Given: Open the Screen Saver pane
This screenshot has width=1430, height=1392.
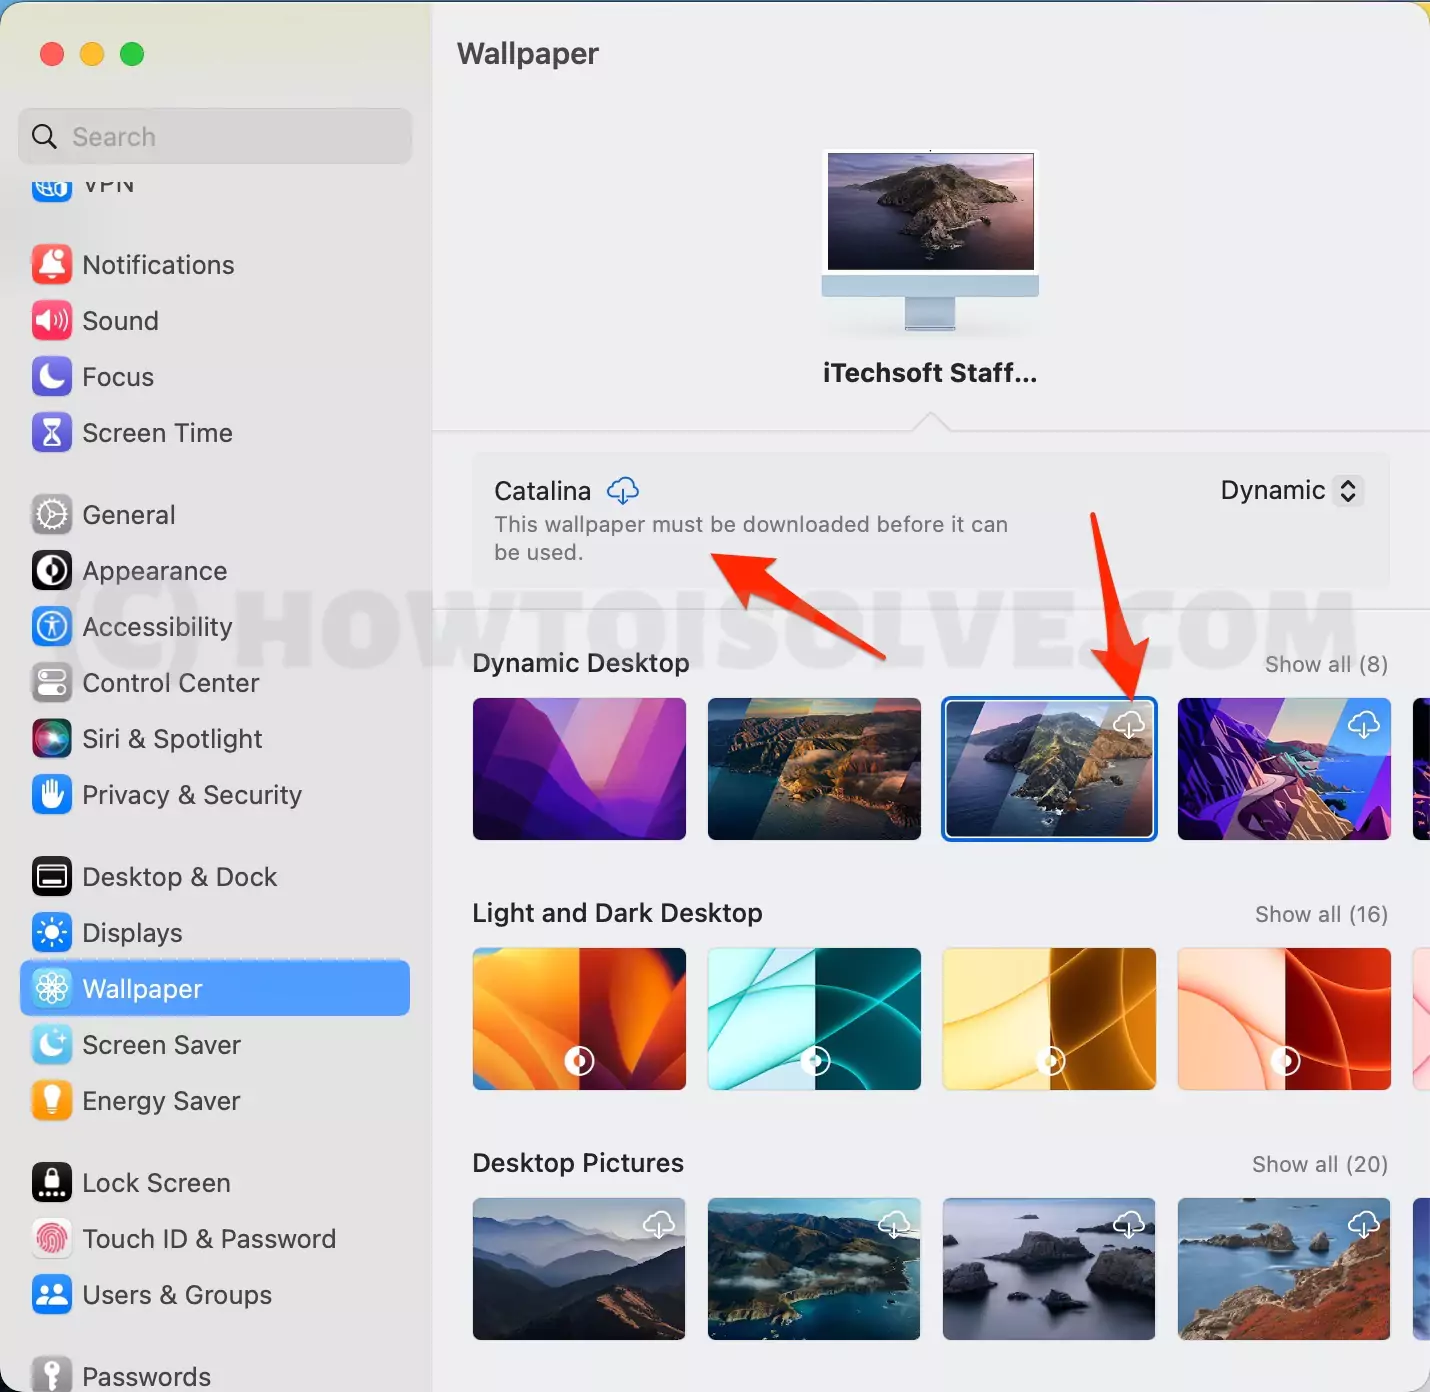Looking at the screenshot, I should (215, 1045).
